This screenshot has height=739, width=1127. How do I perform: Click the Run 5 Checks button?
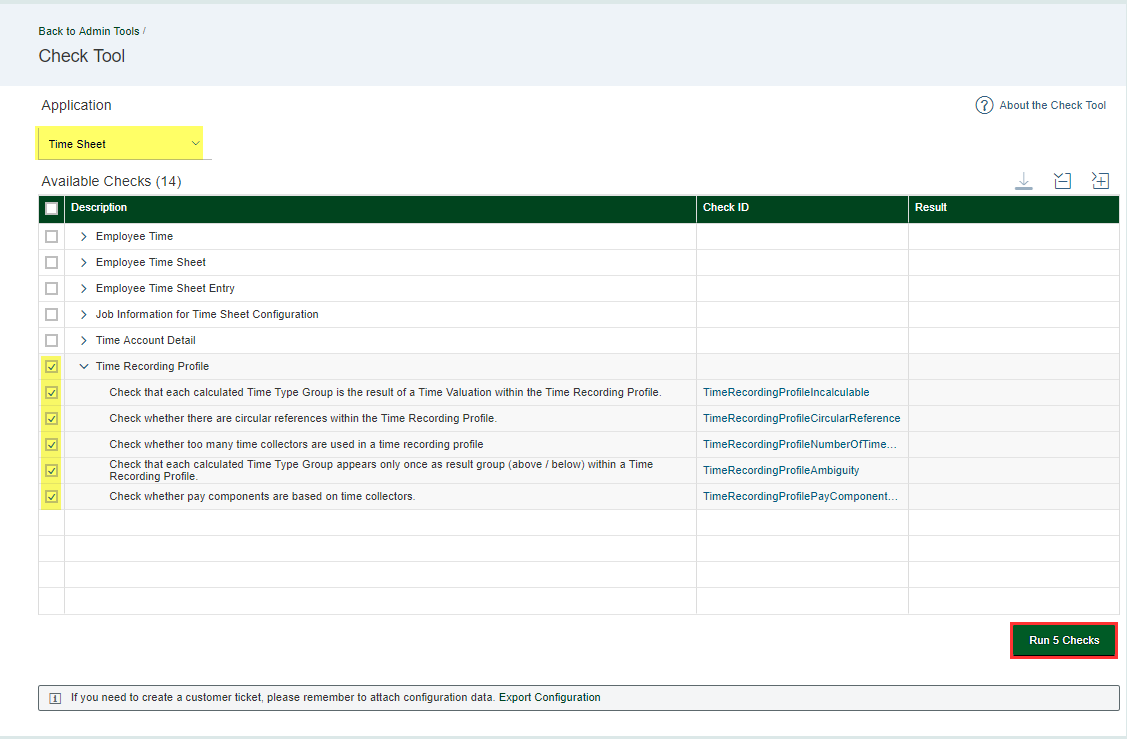coord(1064,640)
